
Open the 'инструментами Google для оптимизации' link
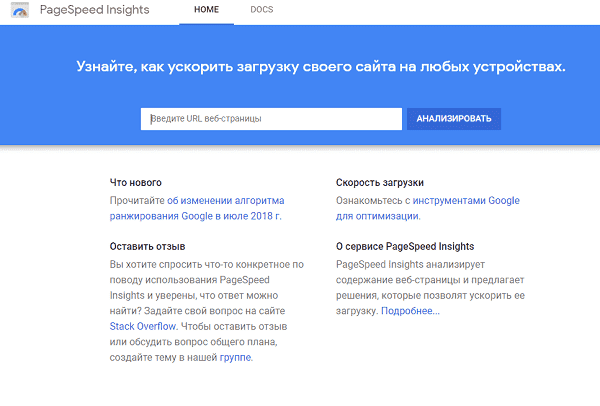pyautogui.click(x=427, y=209)
